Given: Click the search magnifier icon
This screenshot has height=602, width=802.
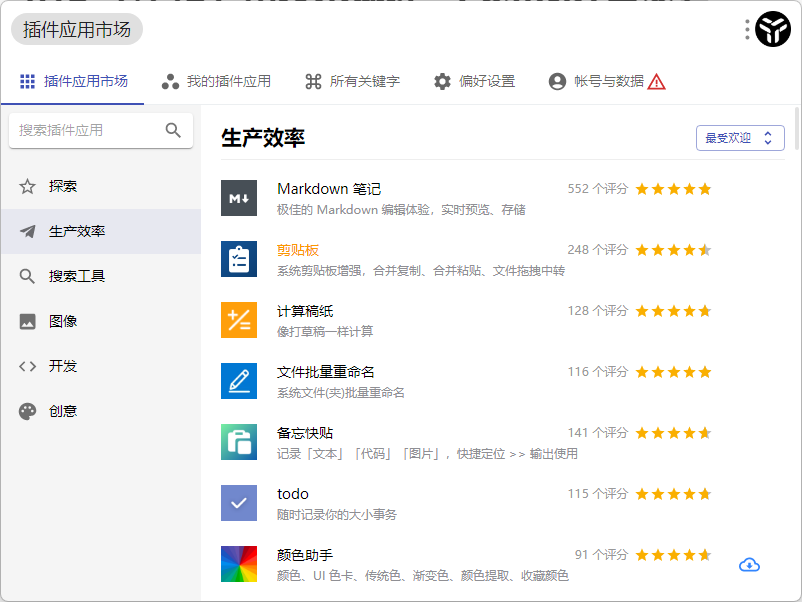Looking at the screenshot, I should coord(173,130).
